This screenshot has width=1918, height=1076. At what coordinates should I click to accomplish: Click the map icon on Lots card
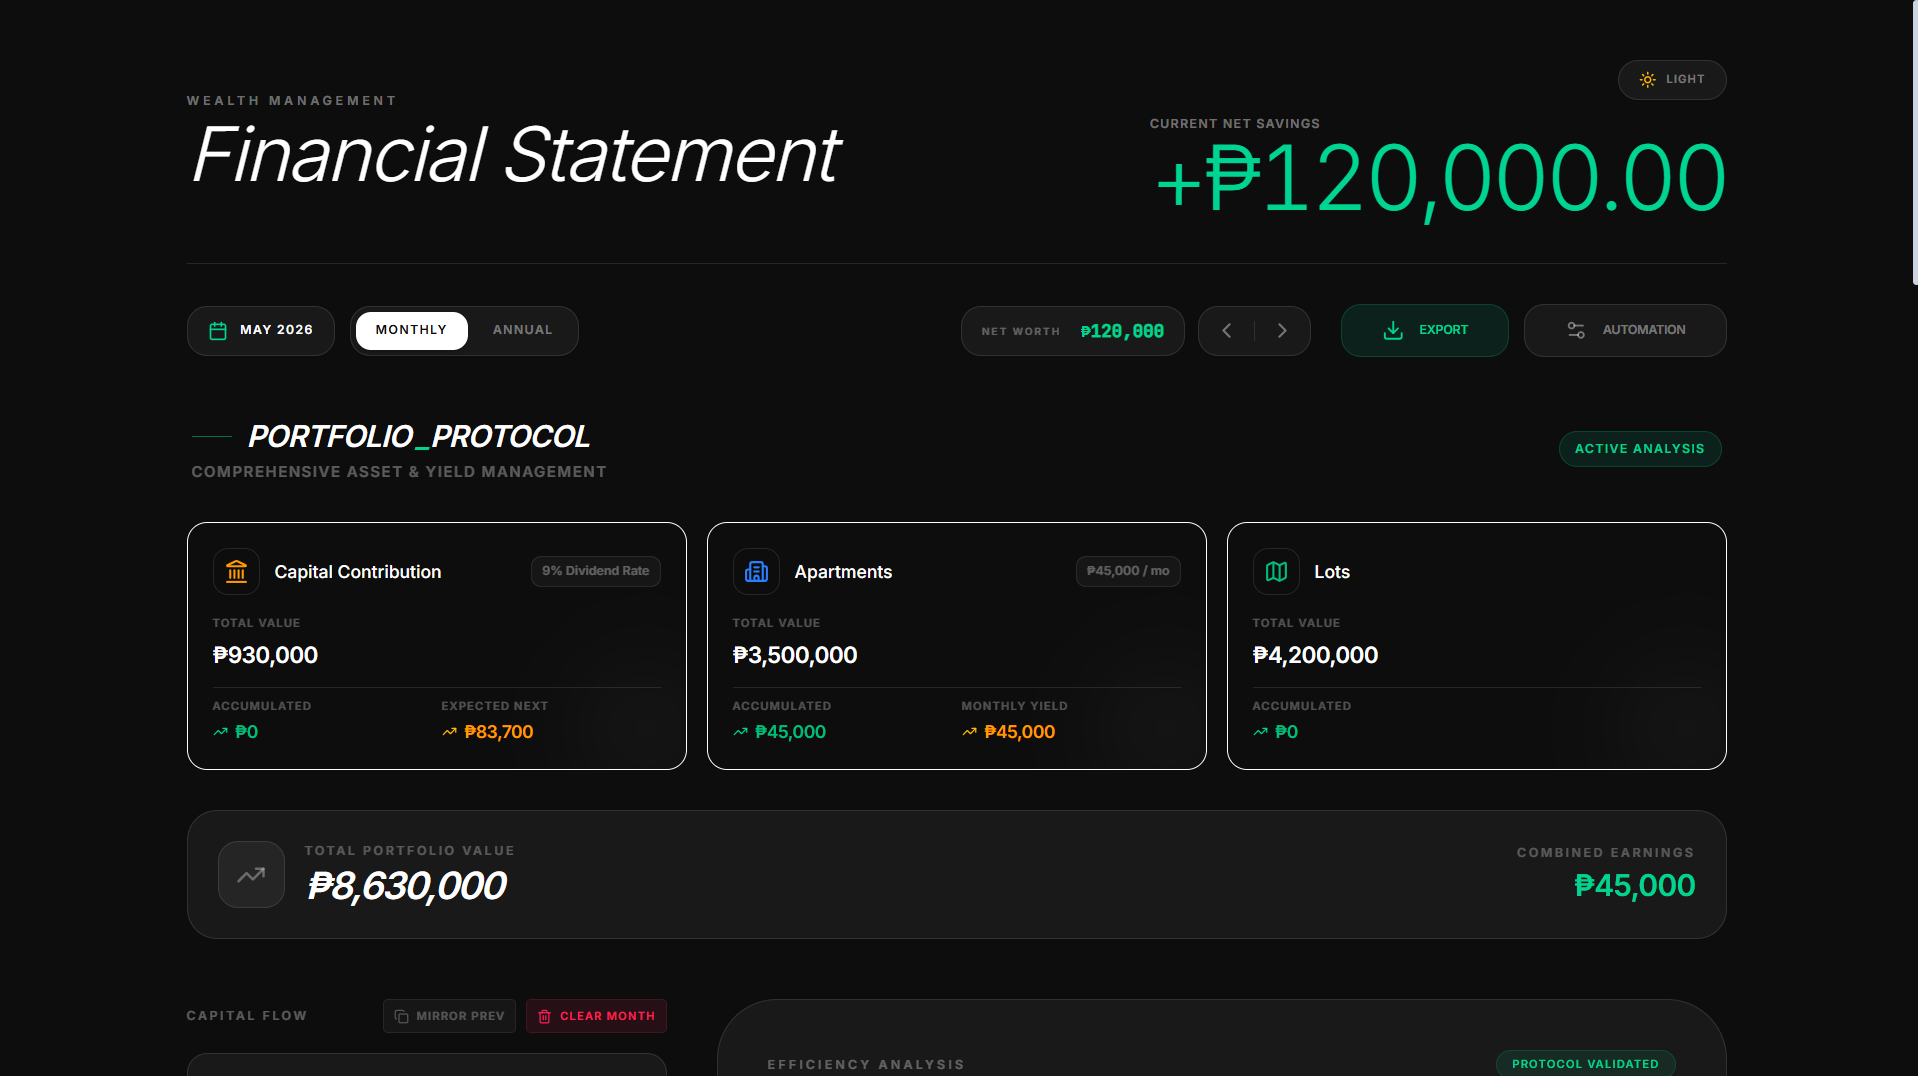[x=1276, y=572]
